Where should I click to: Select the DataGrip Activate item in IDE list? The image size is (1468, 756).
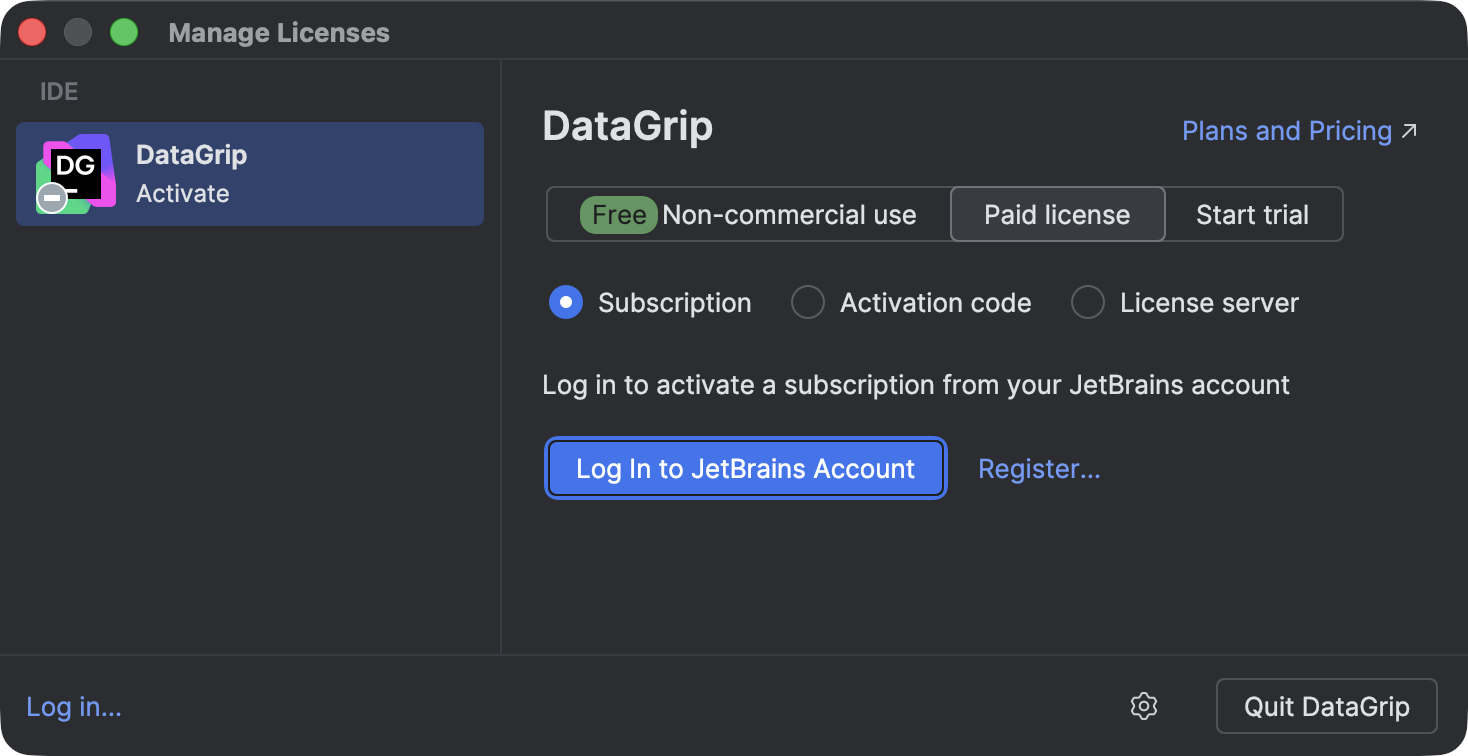pos(250,174)
